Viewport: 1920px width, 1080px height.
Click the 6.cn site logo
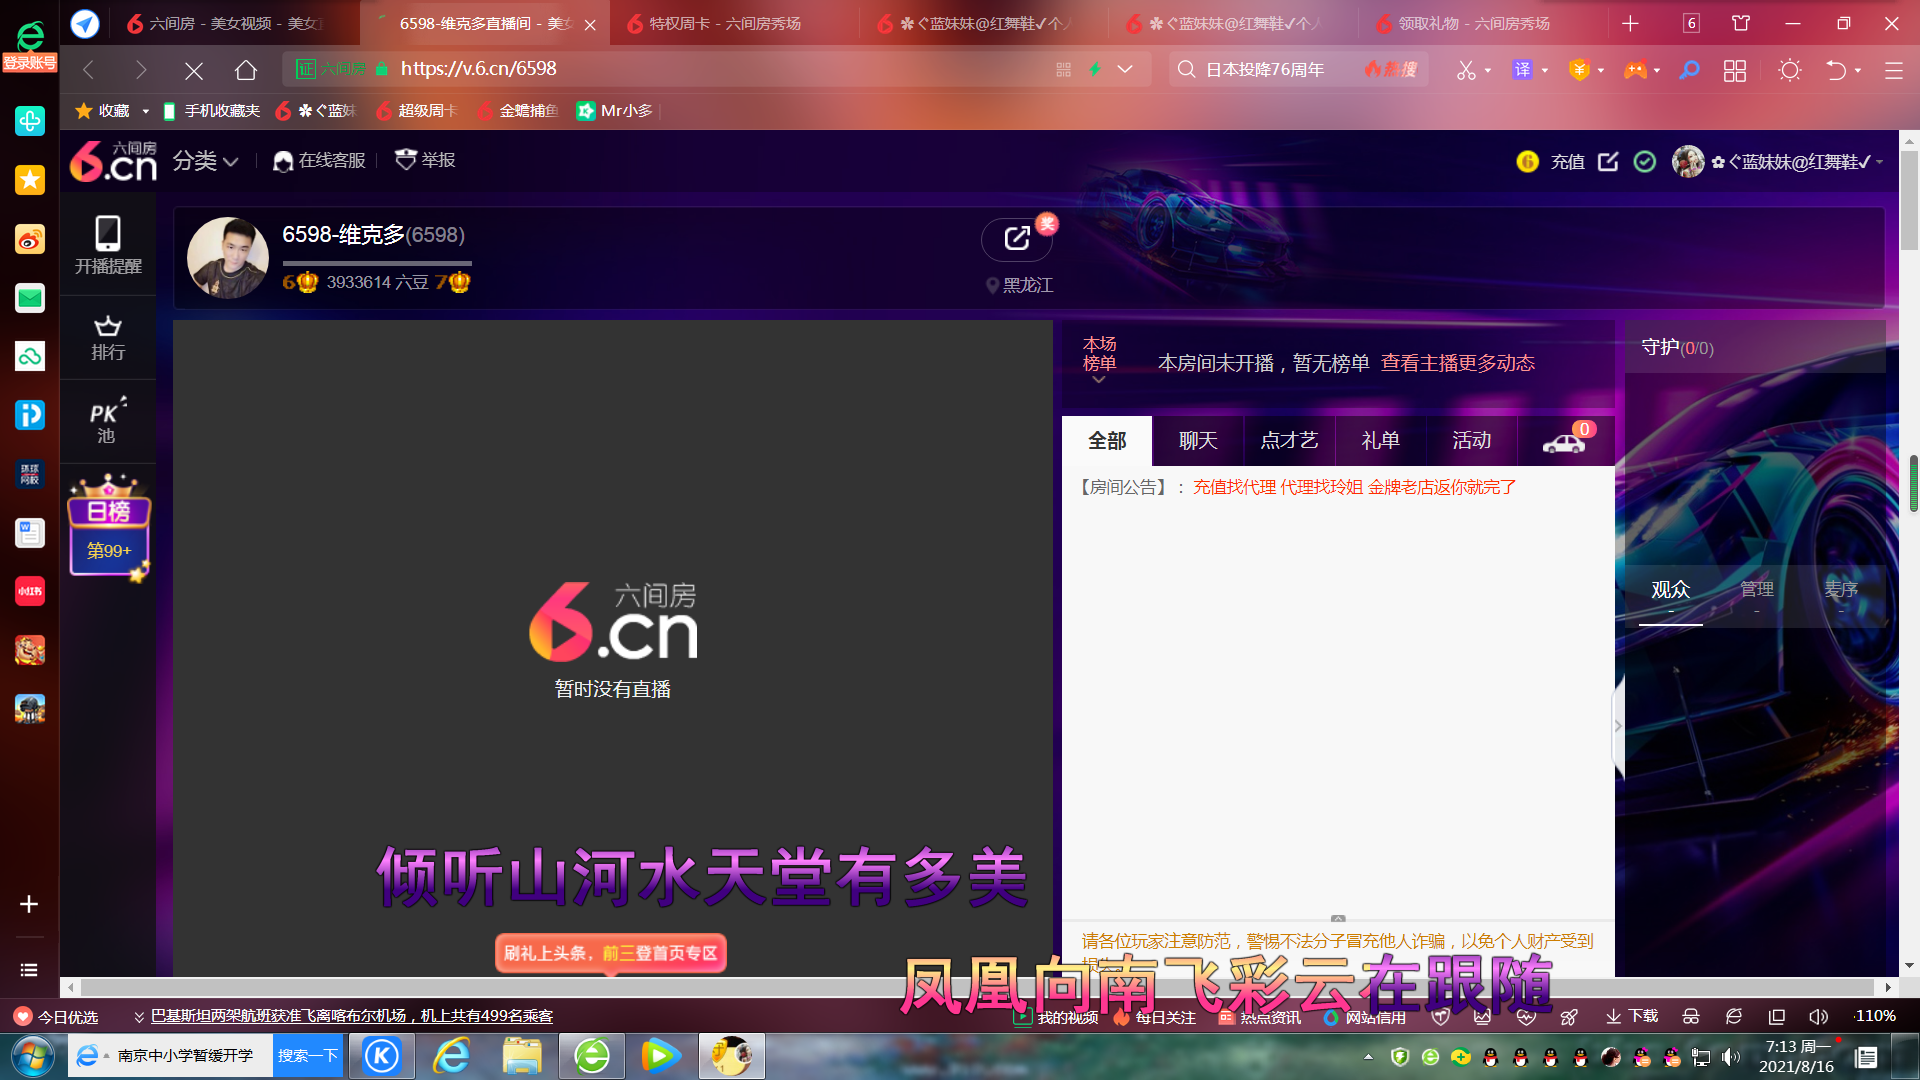tap(113, 161)
